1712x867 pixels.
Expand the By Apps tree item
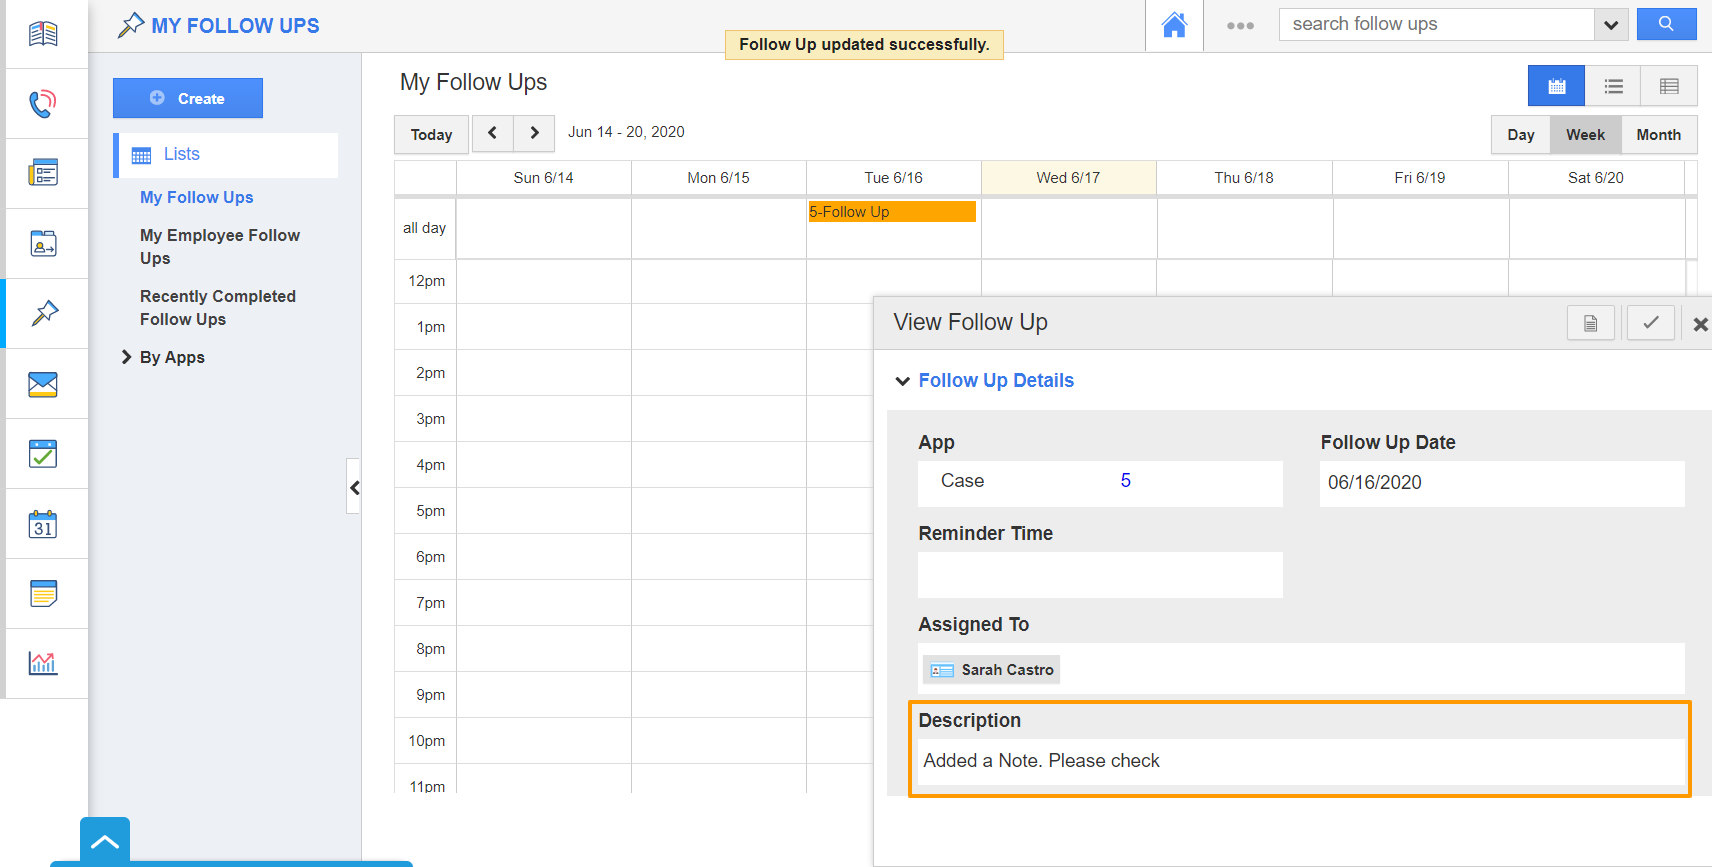[x=127, y=357]
